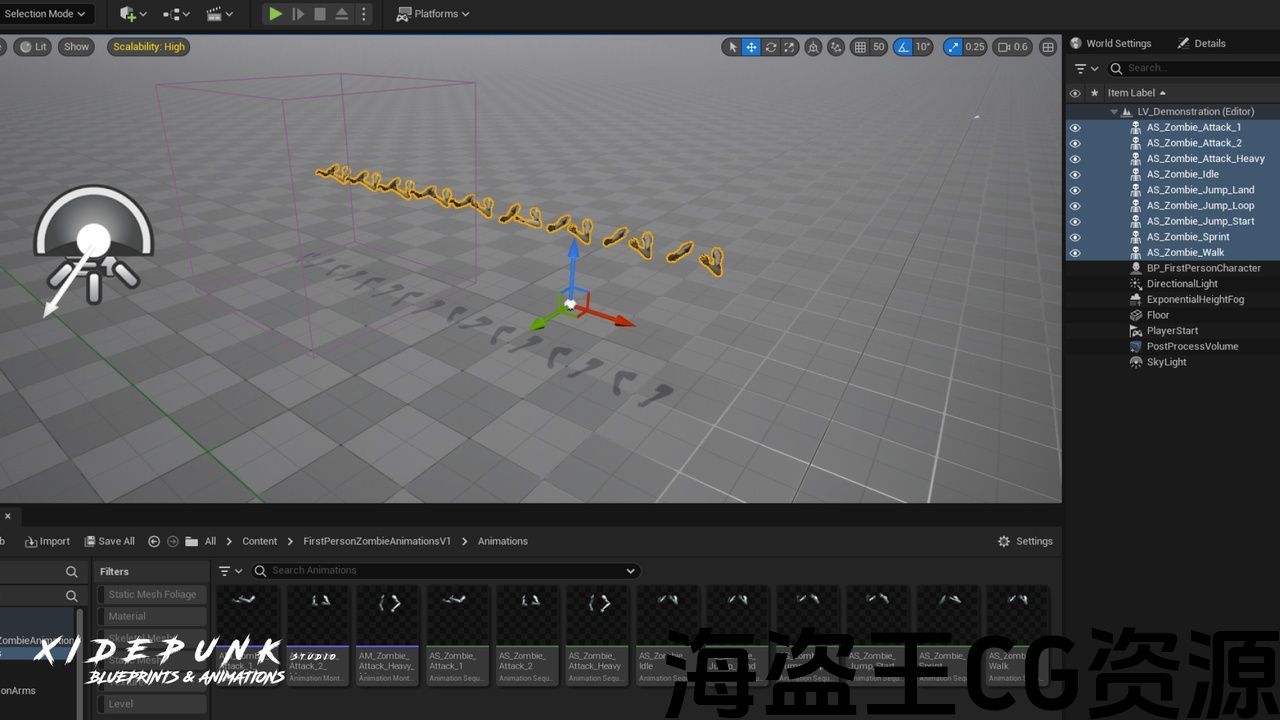Click the camera speed 0.6 control
The height and width of the screenshot is (720, 1280).
tap(1013, 47)
